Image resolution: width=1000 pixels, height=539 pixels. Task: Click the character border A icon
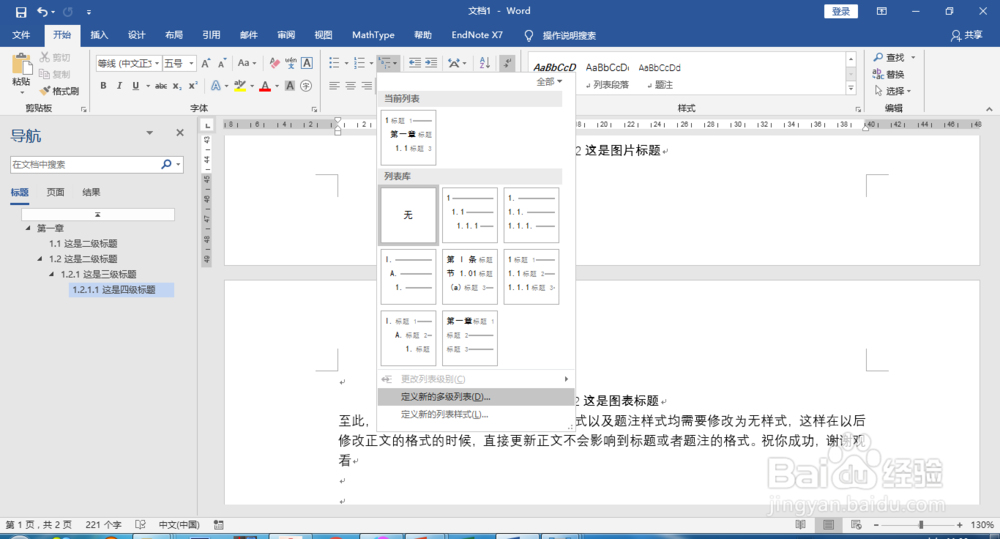click(x=307, y=63)
